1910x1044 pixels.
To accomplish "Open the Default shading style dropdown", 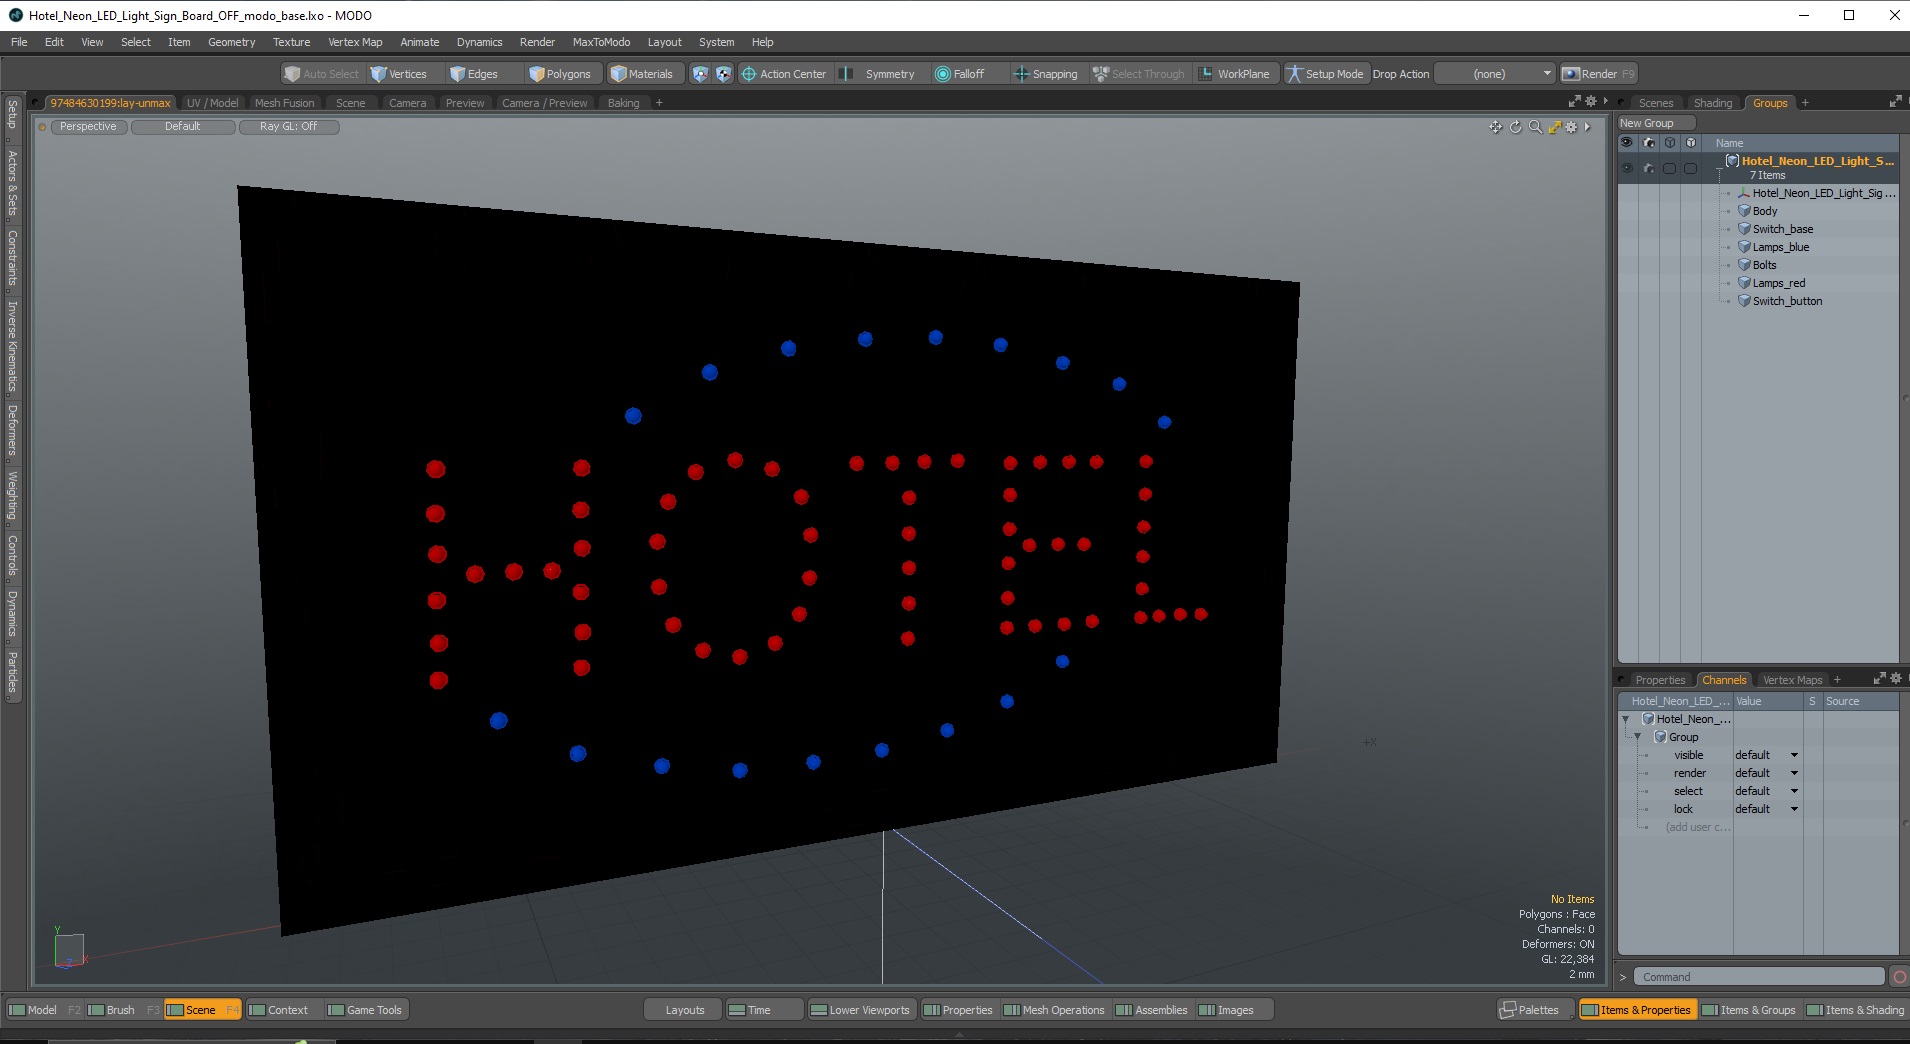I will tap(183, 127).
